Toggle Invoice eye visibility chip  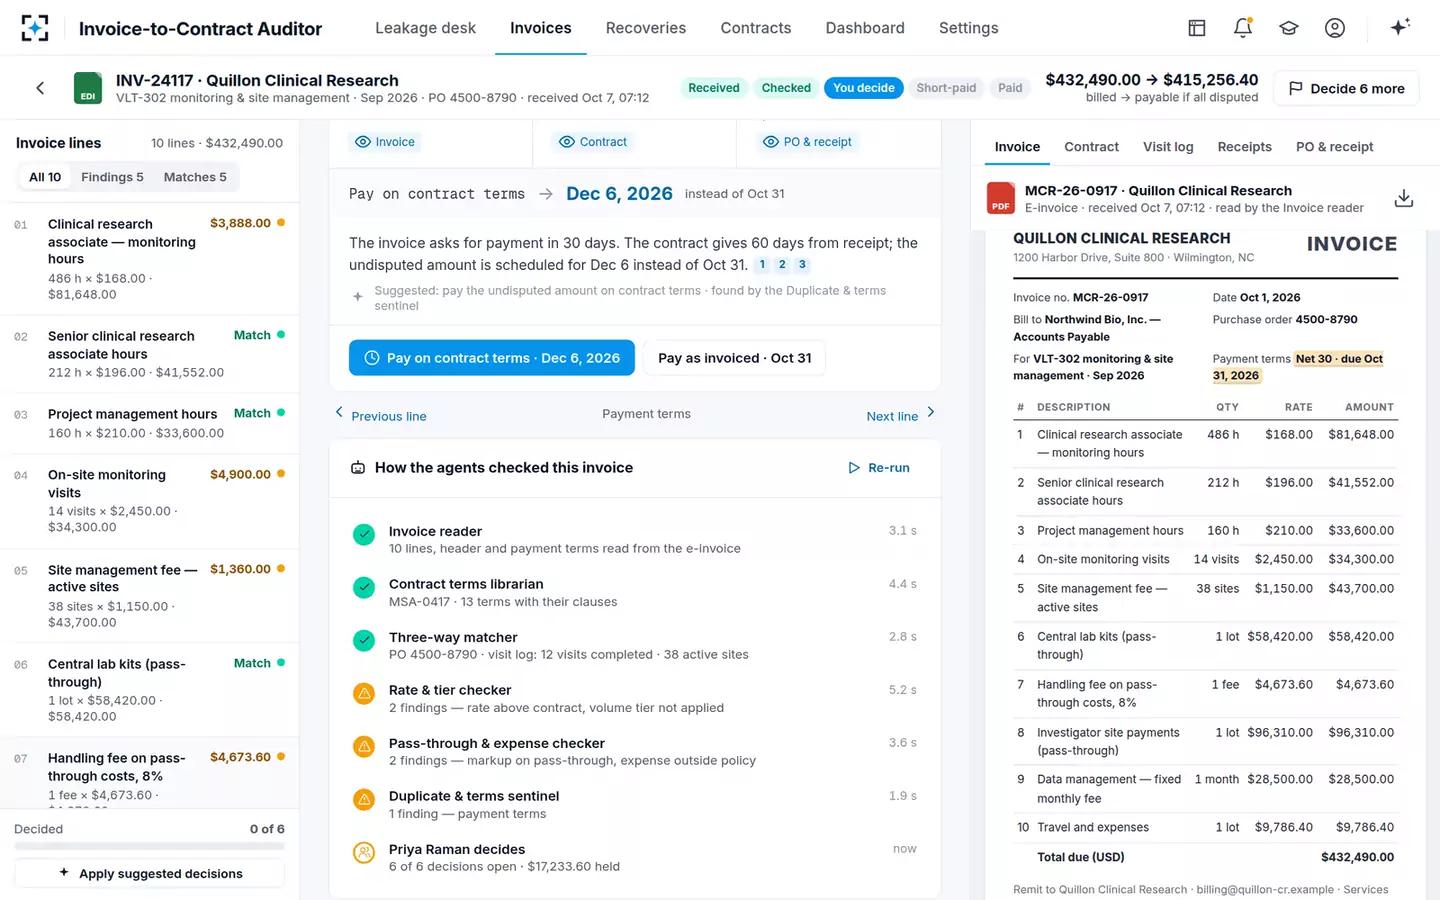tap(385, 142)
